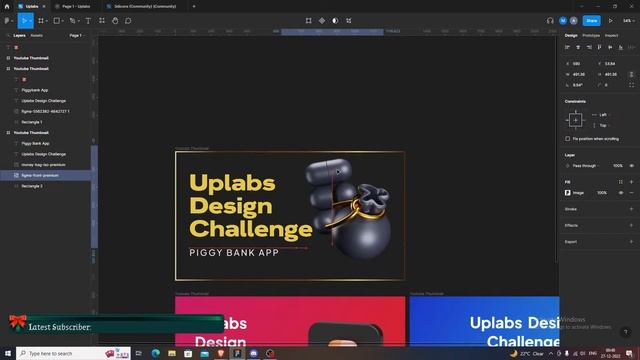Screen dimensions: 640x360
Task: Switch to the Assets tab
Action: (x=36, y=36)
